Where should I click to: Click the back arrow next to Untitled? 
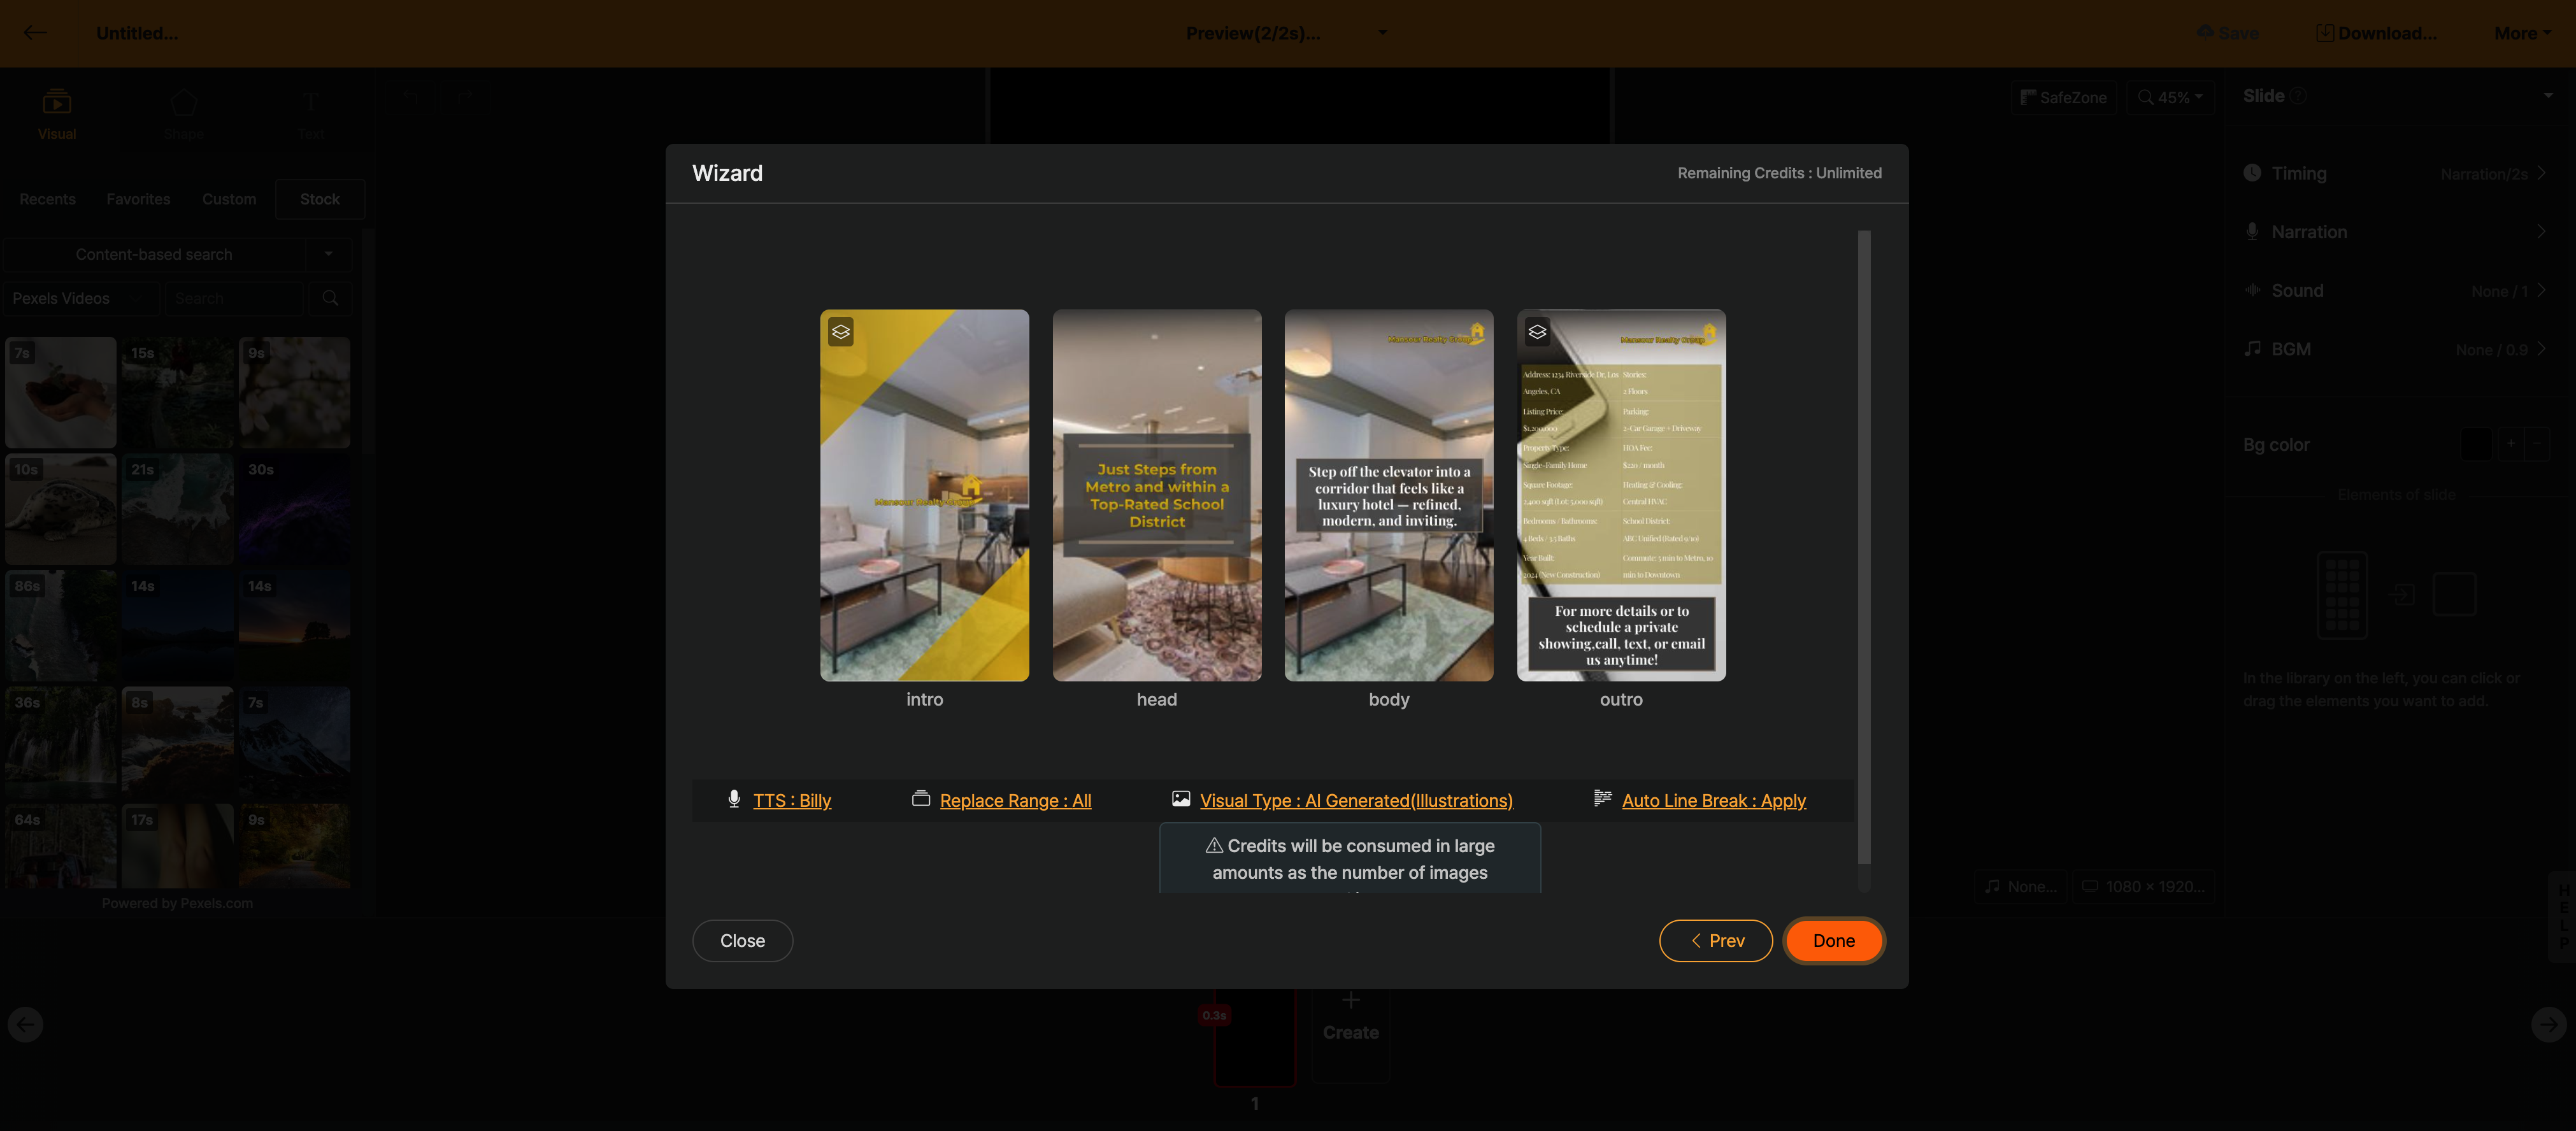click(x=35, y=33)
